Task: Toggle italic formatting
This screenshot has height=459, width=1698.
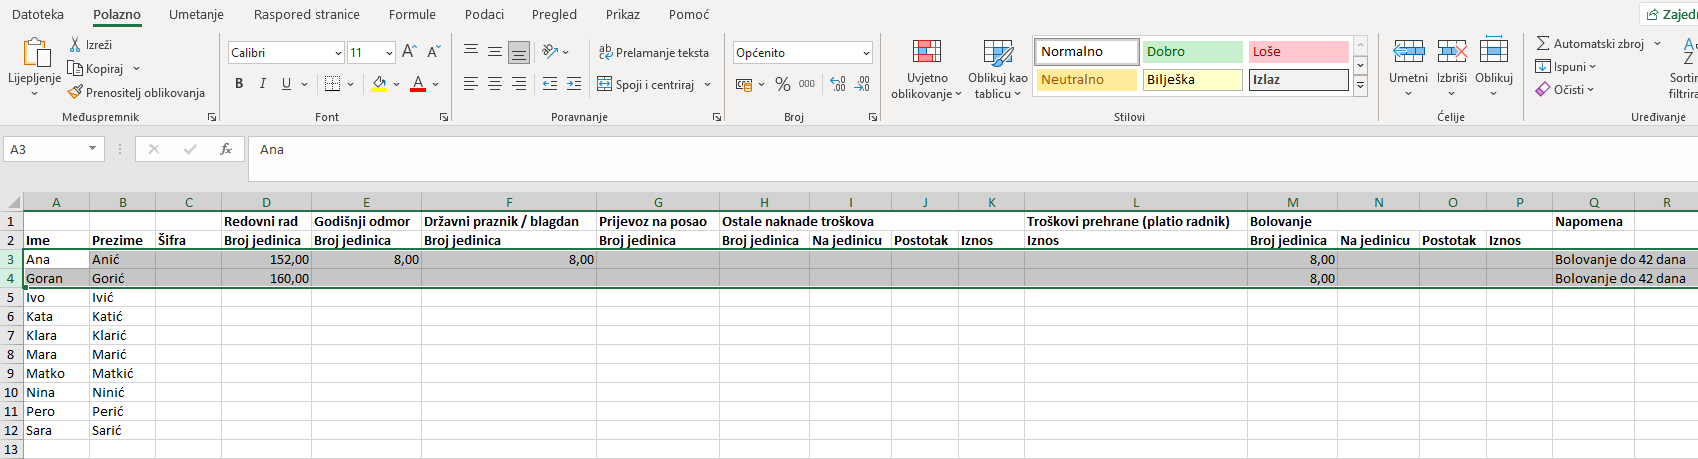Action: [263, 84]
